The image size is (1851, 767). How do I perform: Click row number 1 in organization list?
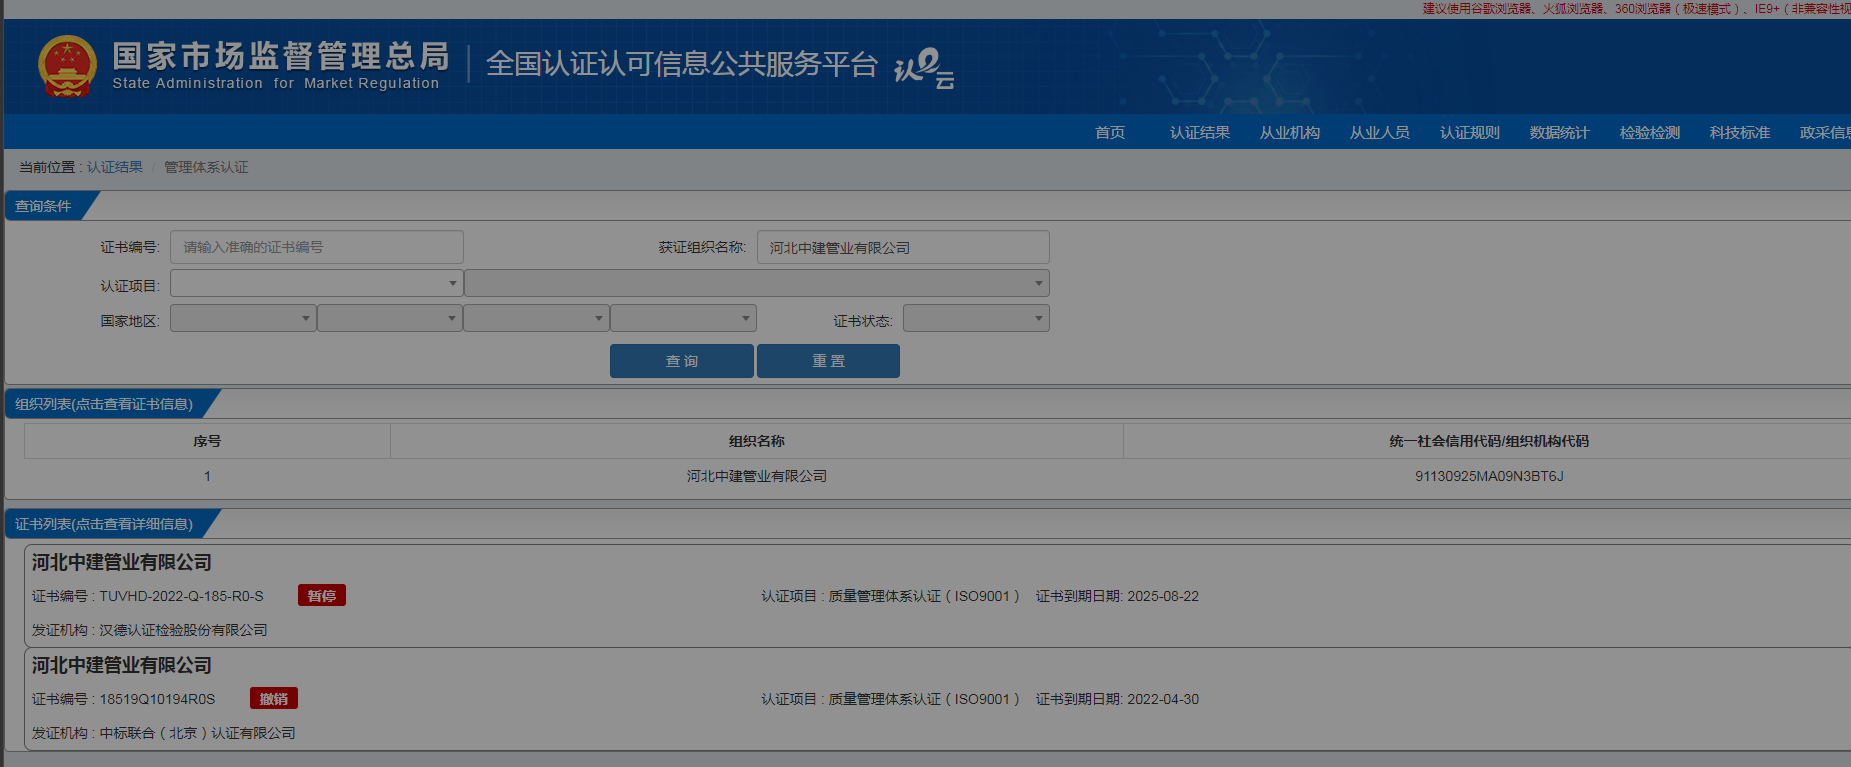coord(207,476)
